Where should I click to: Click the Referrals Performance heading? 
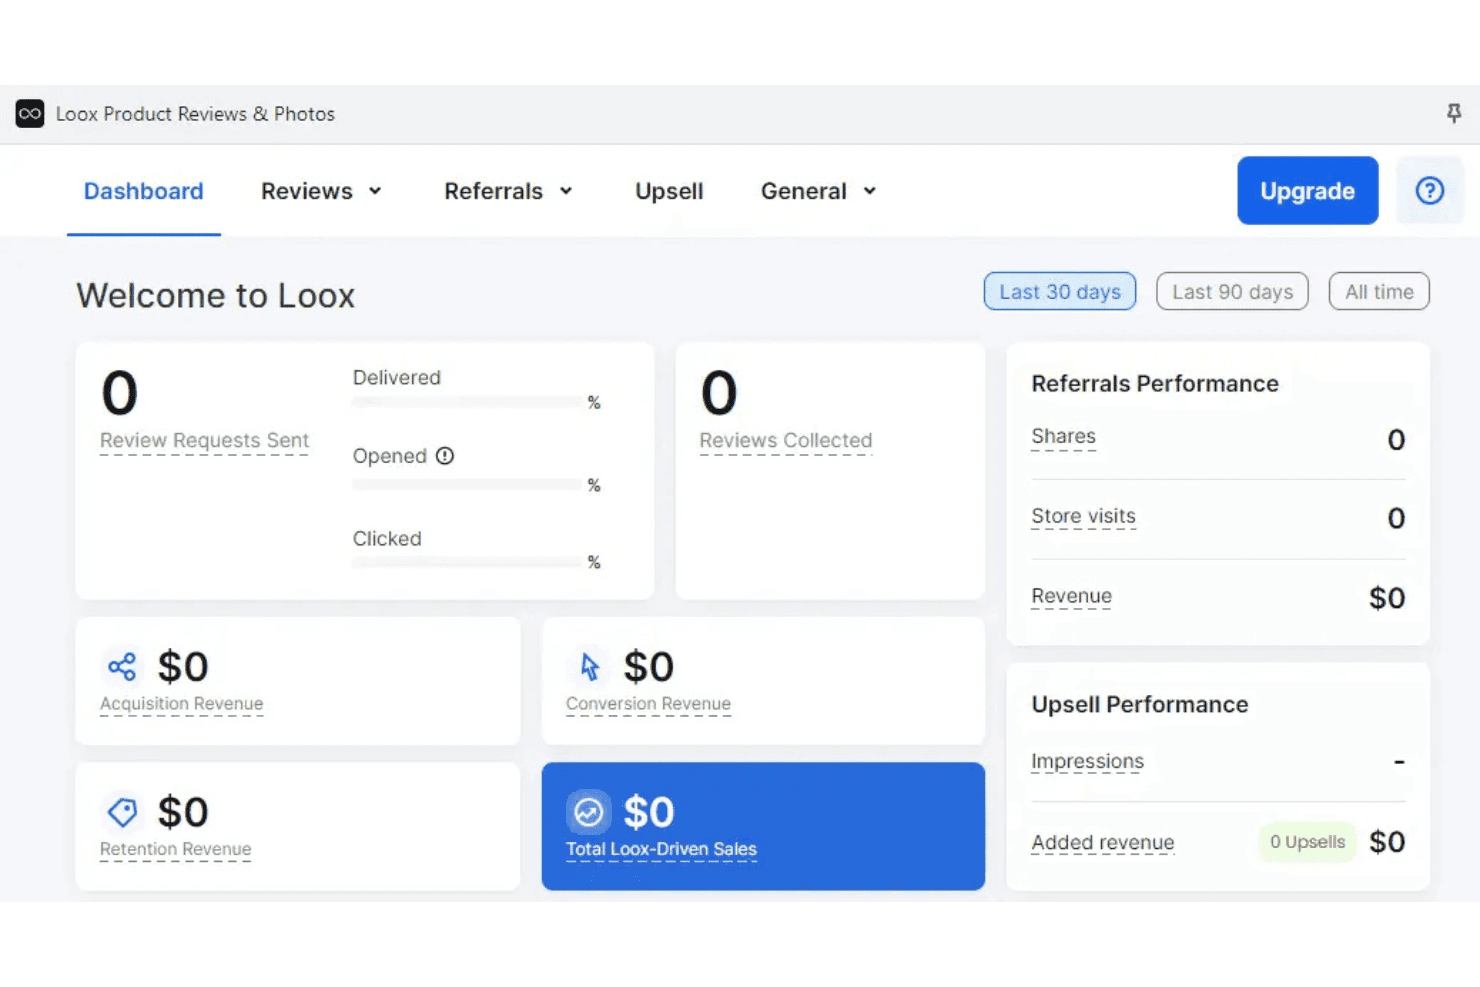(1155, 384)
